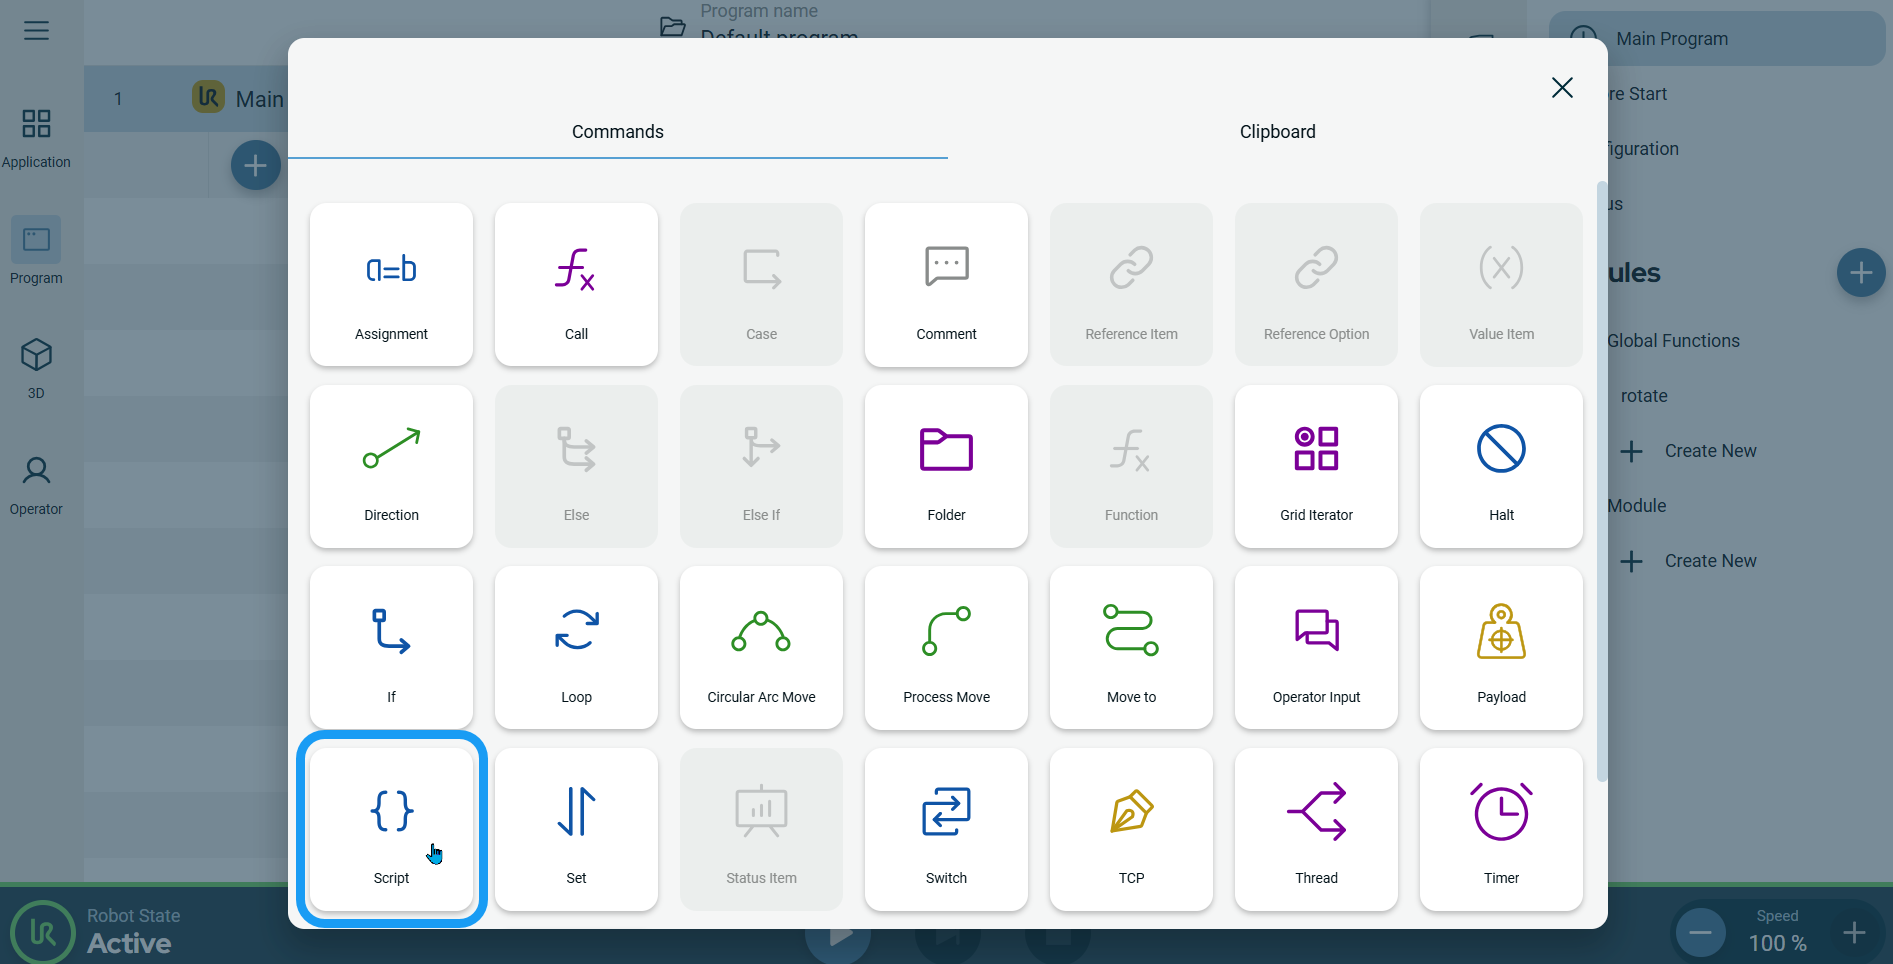The image size is (1893, 964).
Task: Insert the Move to command
Action: (x=1131, y=648)
